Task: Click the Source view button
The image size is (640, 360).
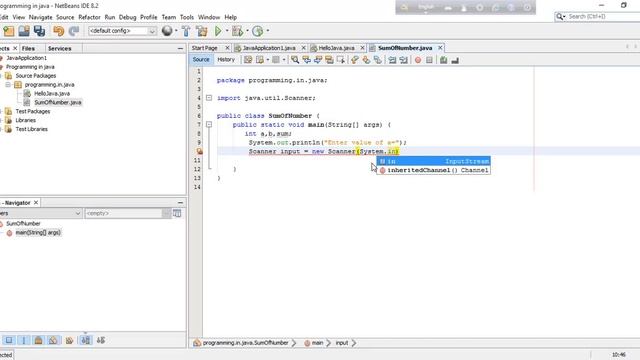Action: pyautogui.click(x=201, y=60)
